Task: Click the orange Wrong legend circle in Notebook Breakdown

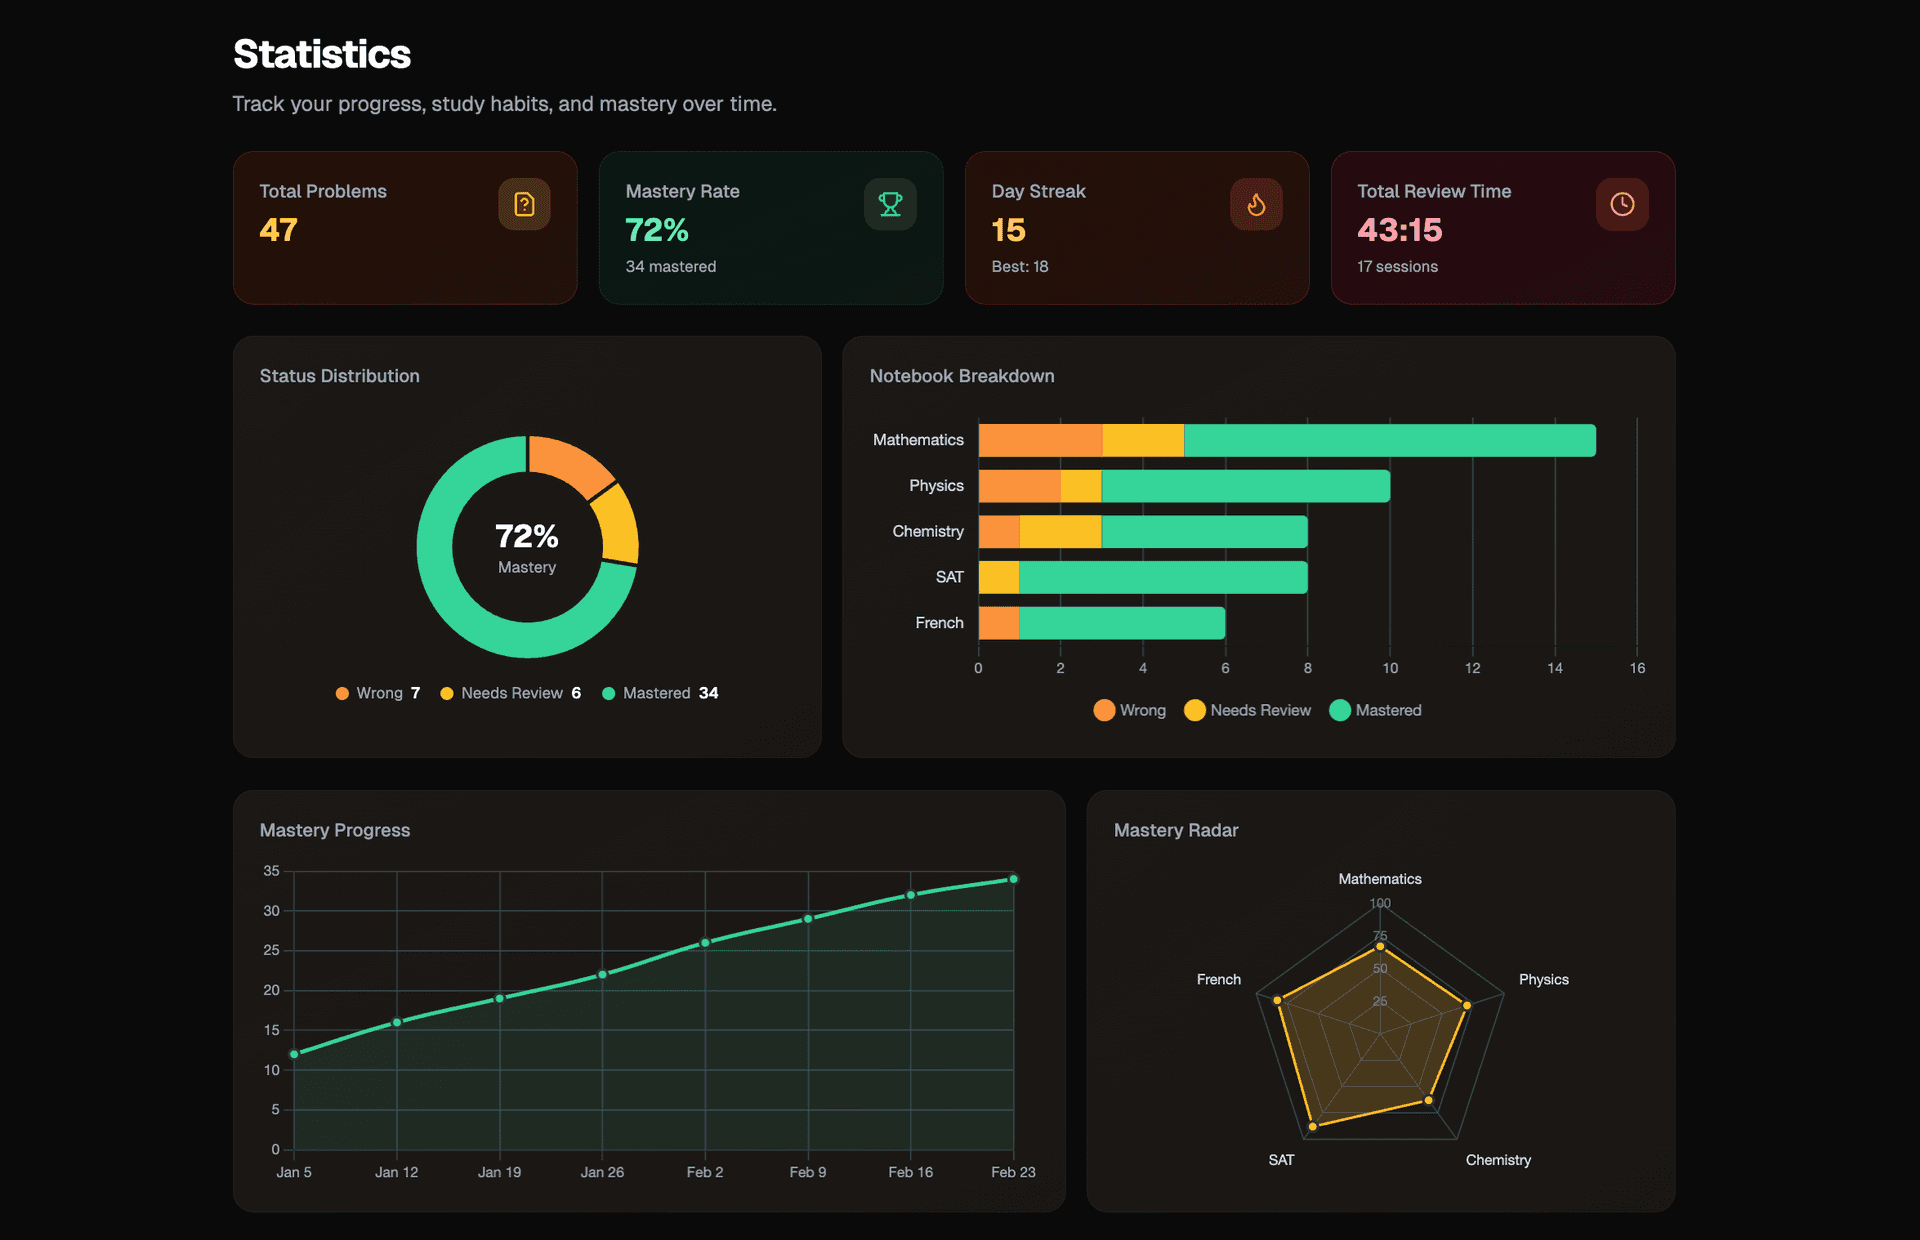Action: (1104, 710)
